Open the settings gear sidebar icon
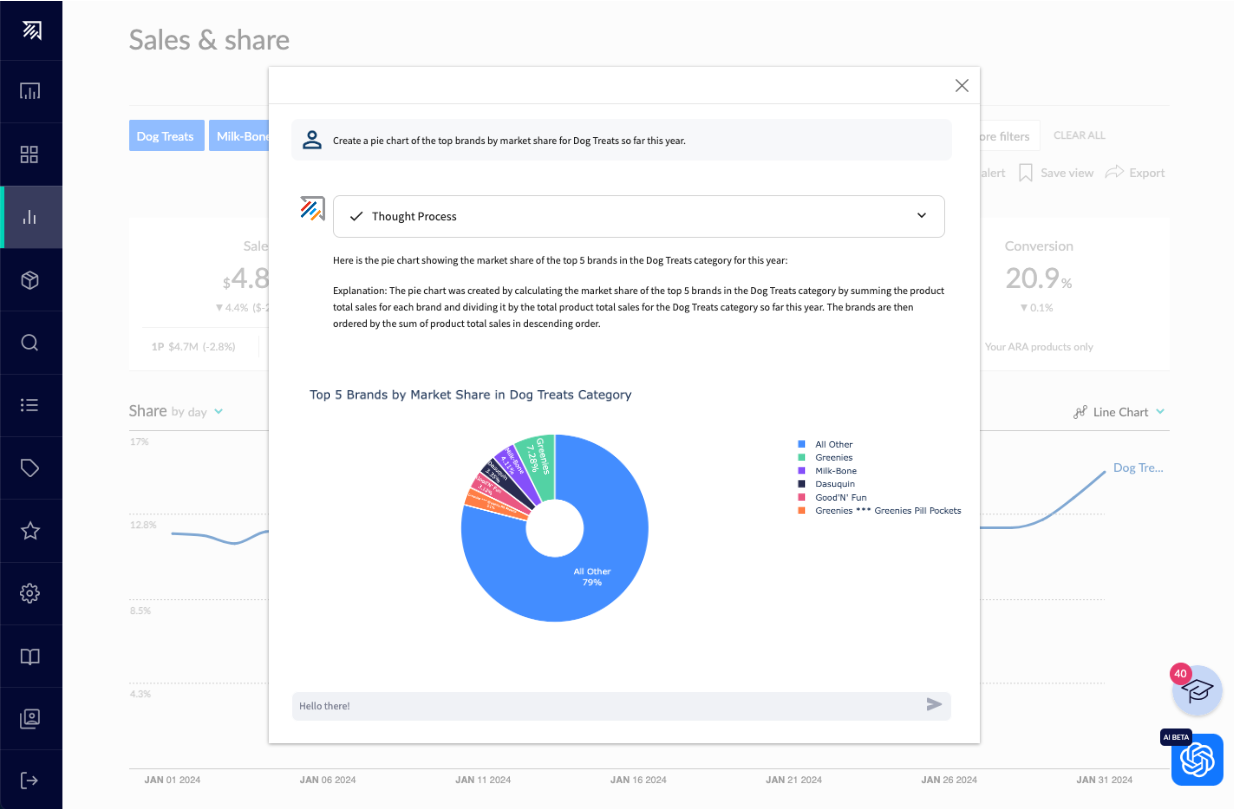The width and height of the screenshot is (1234, 809). click(30, 593)
